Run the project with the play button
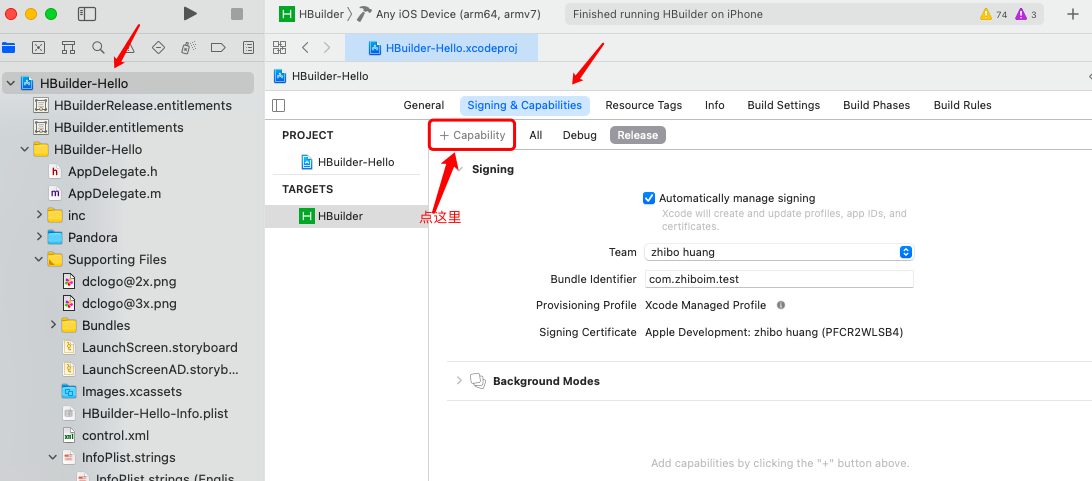This screenshot has height=481, width=1092. (x=189, y=13)
